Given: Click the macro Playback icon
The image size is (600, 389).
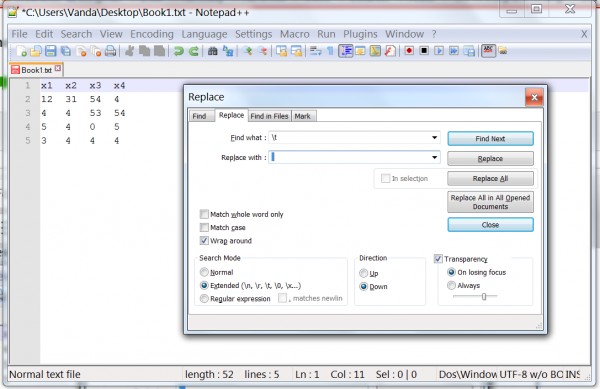Looking at the screenshot, I should (439, 51).
